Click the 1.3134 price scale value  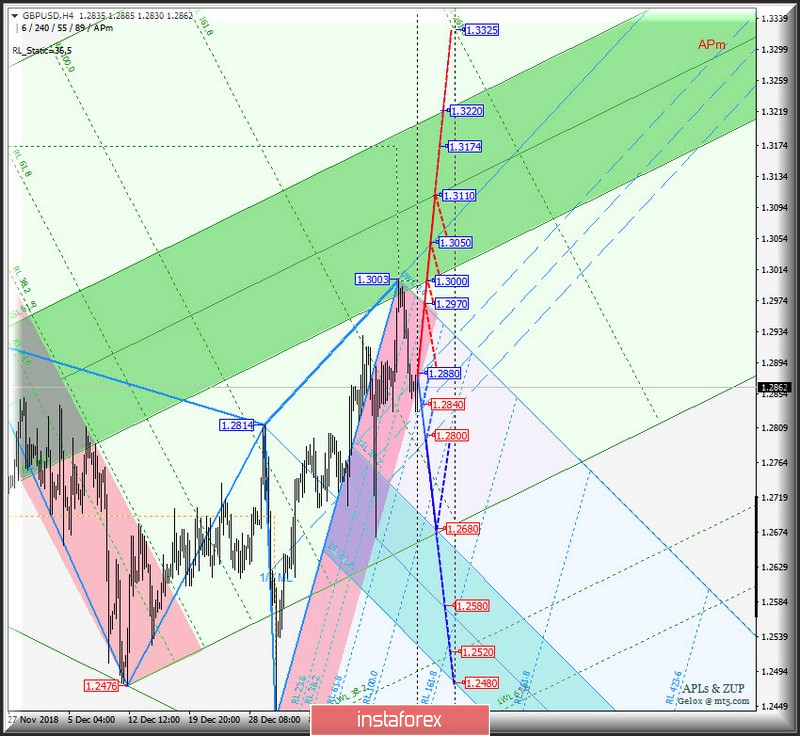coord(774,176)
